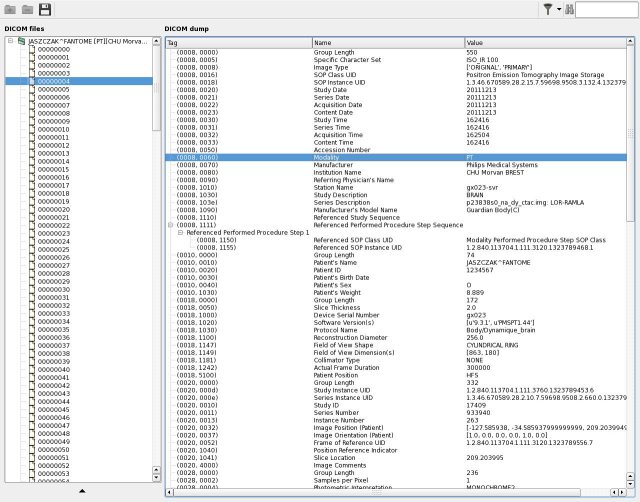Click the open directory folder icon

click(x=27, y=10)
